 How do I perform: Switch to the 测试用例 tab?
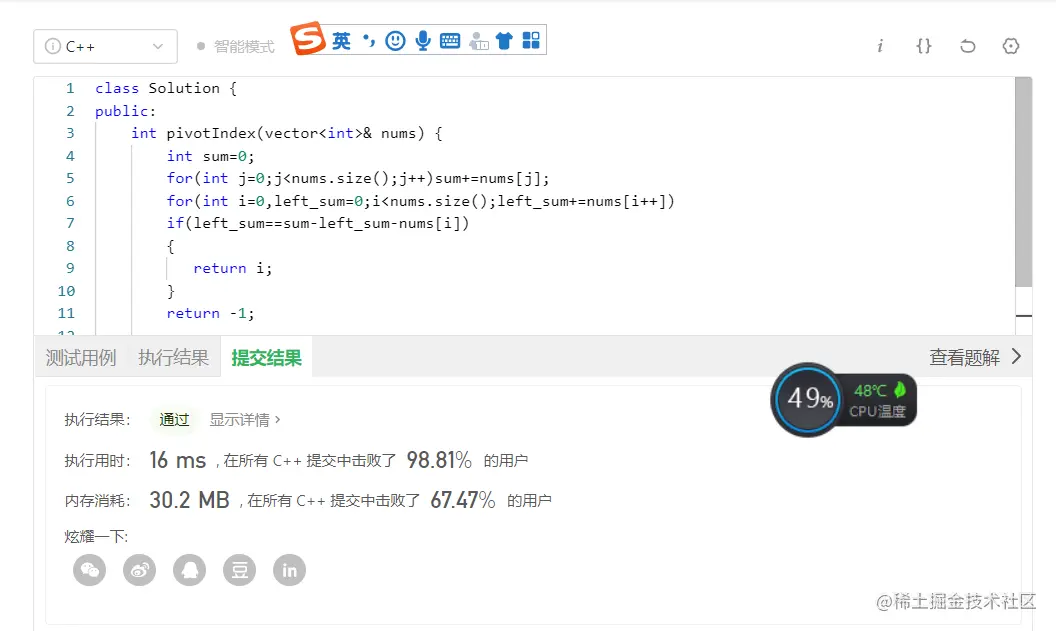click(x=81, y=358)
